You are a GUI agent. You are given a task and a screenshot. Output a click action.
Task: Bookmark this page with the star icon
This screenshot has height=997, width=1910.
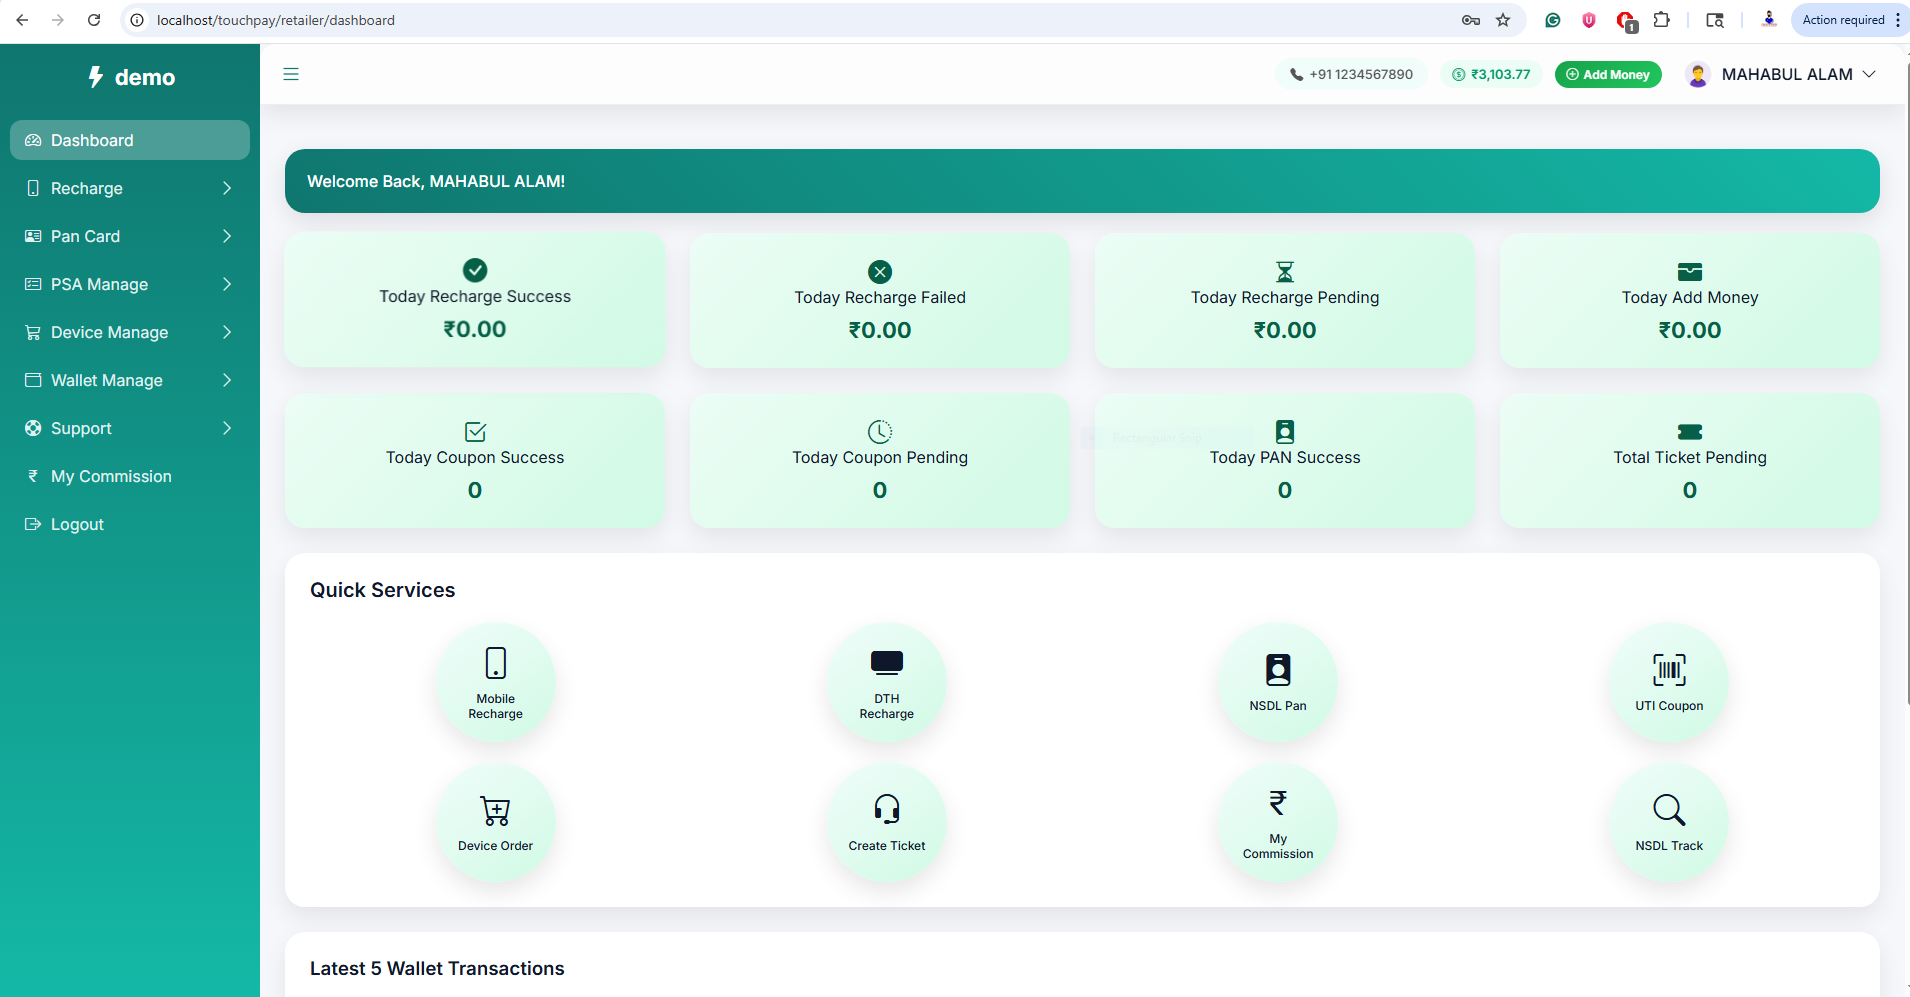tap(1502, 20)
